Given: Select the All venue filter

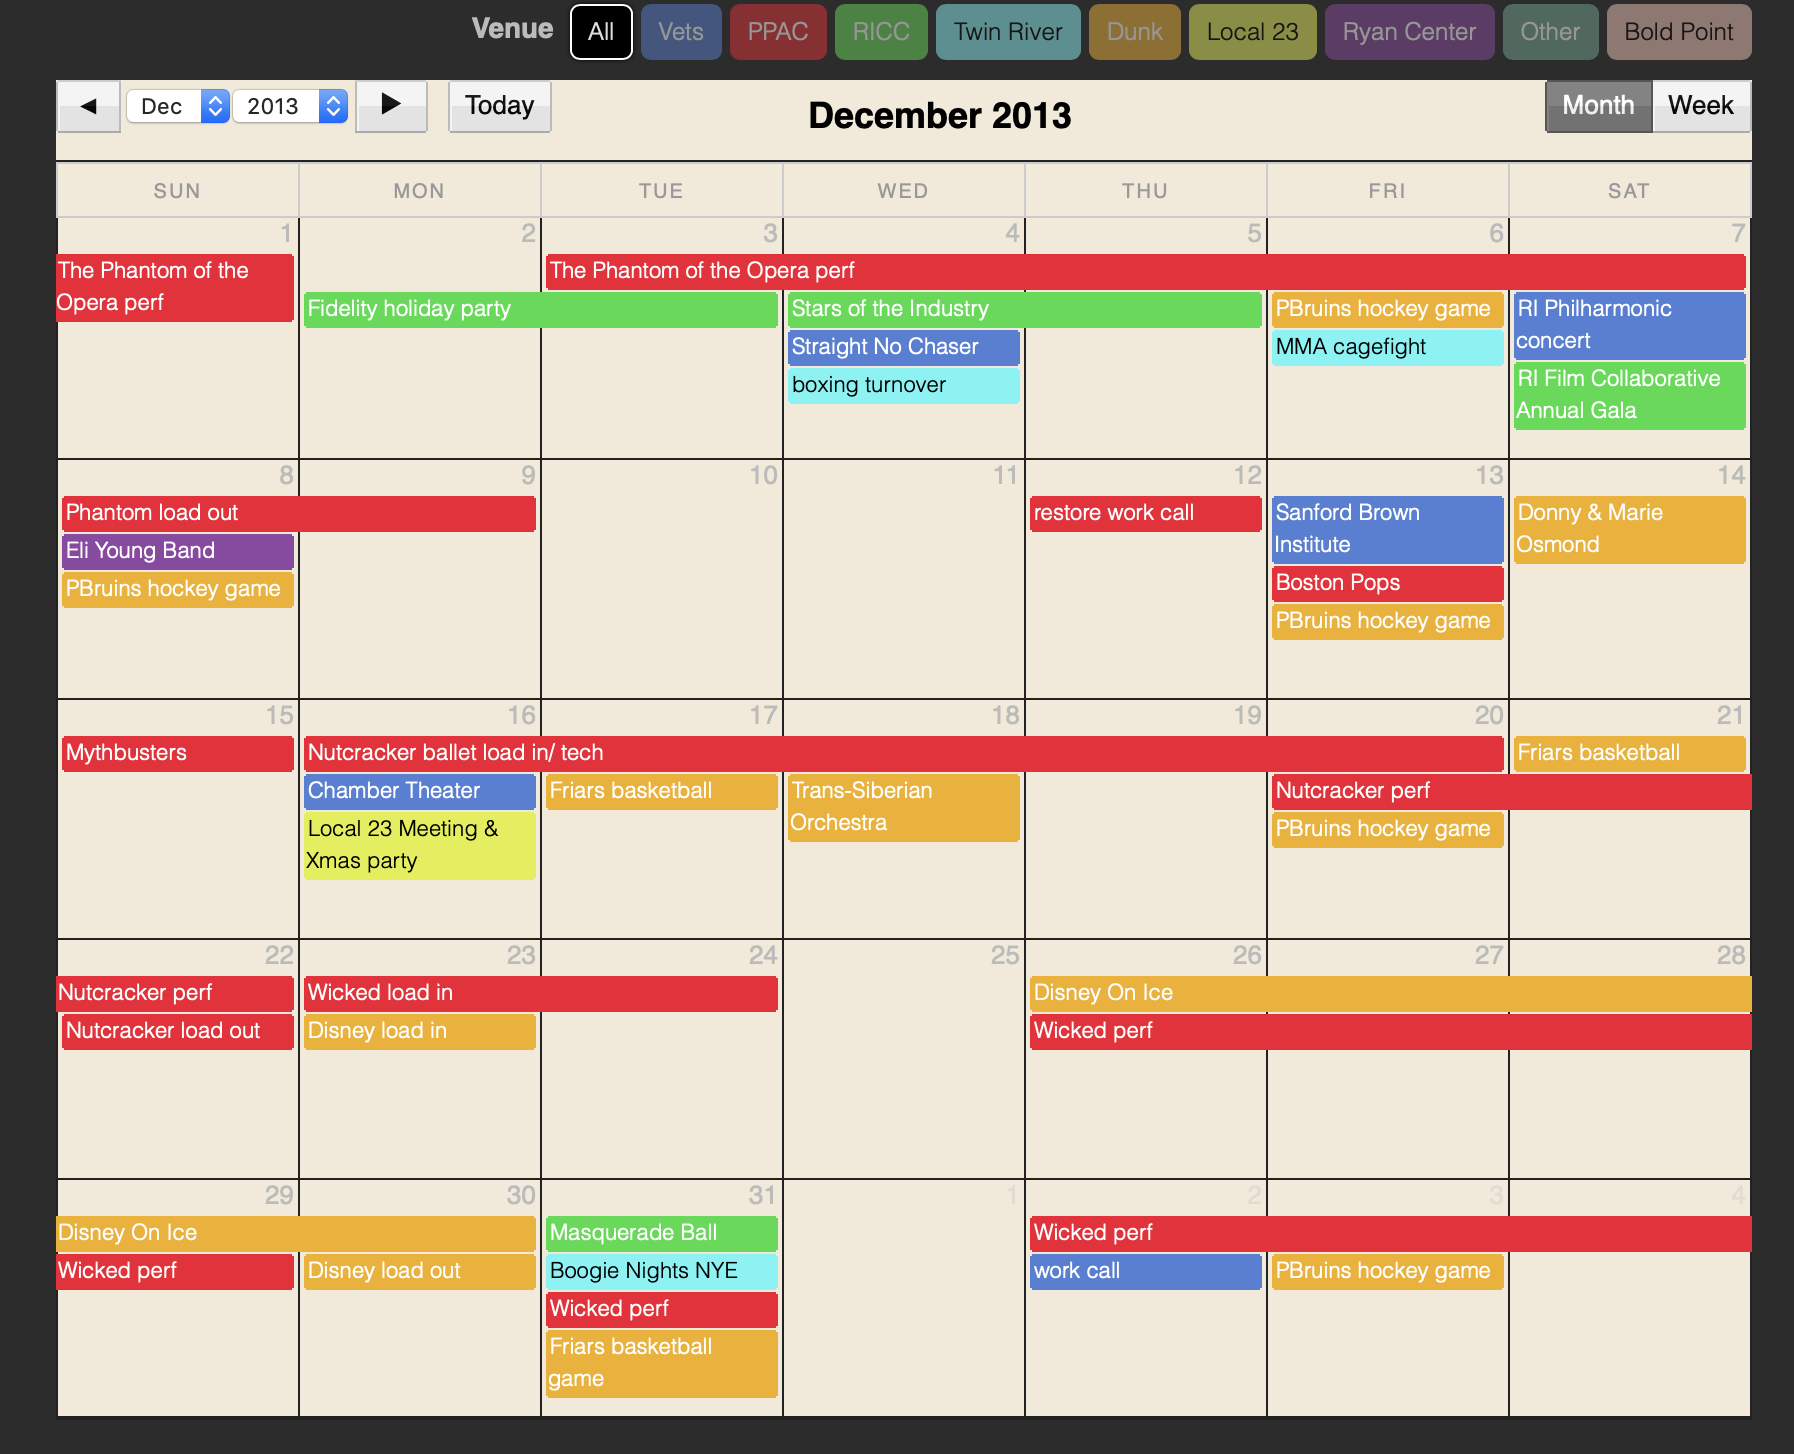Looking at the screenshot, I should [x=601, y=32].
